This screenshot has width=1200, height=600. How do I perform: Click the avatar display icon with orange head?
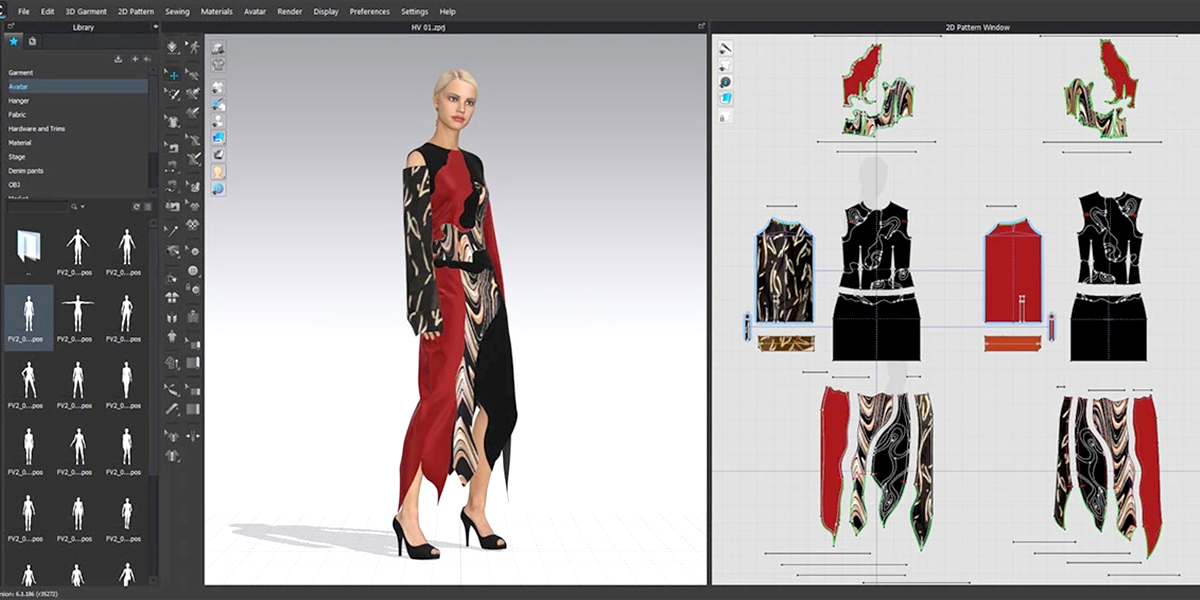218,171
